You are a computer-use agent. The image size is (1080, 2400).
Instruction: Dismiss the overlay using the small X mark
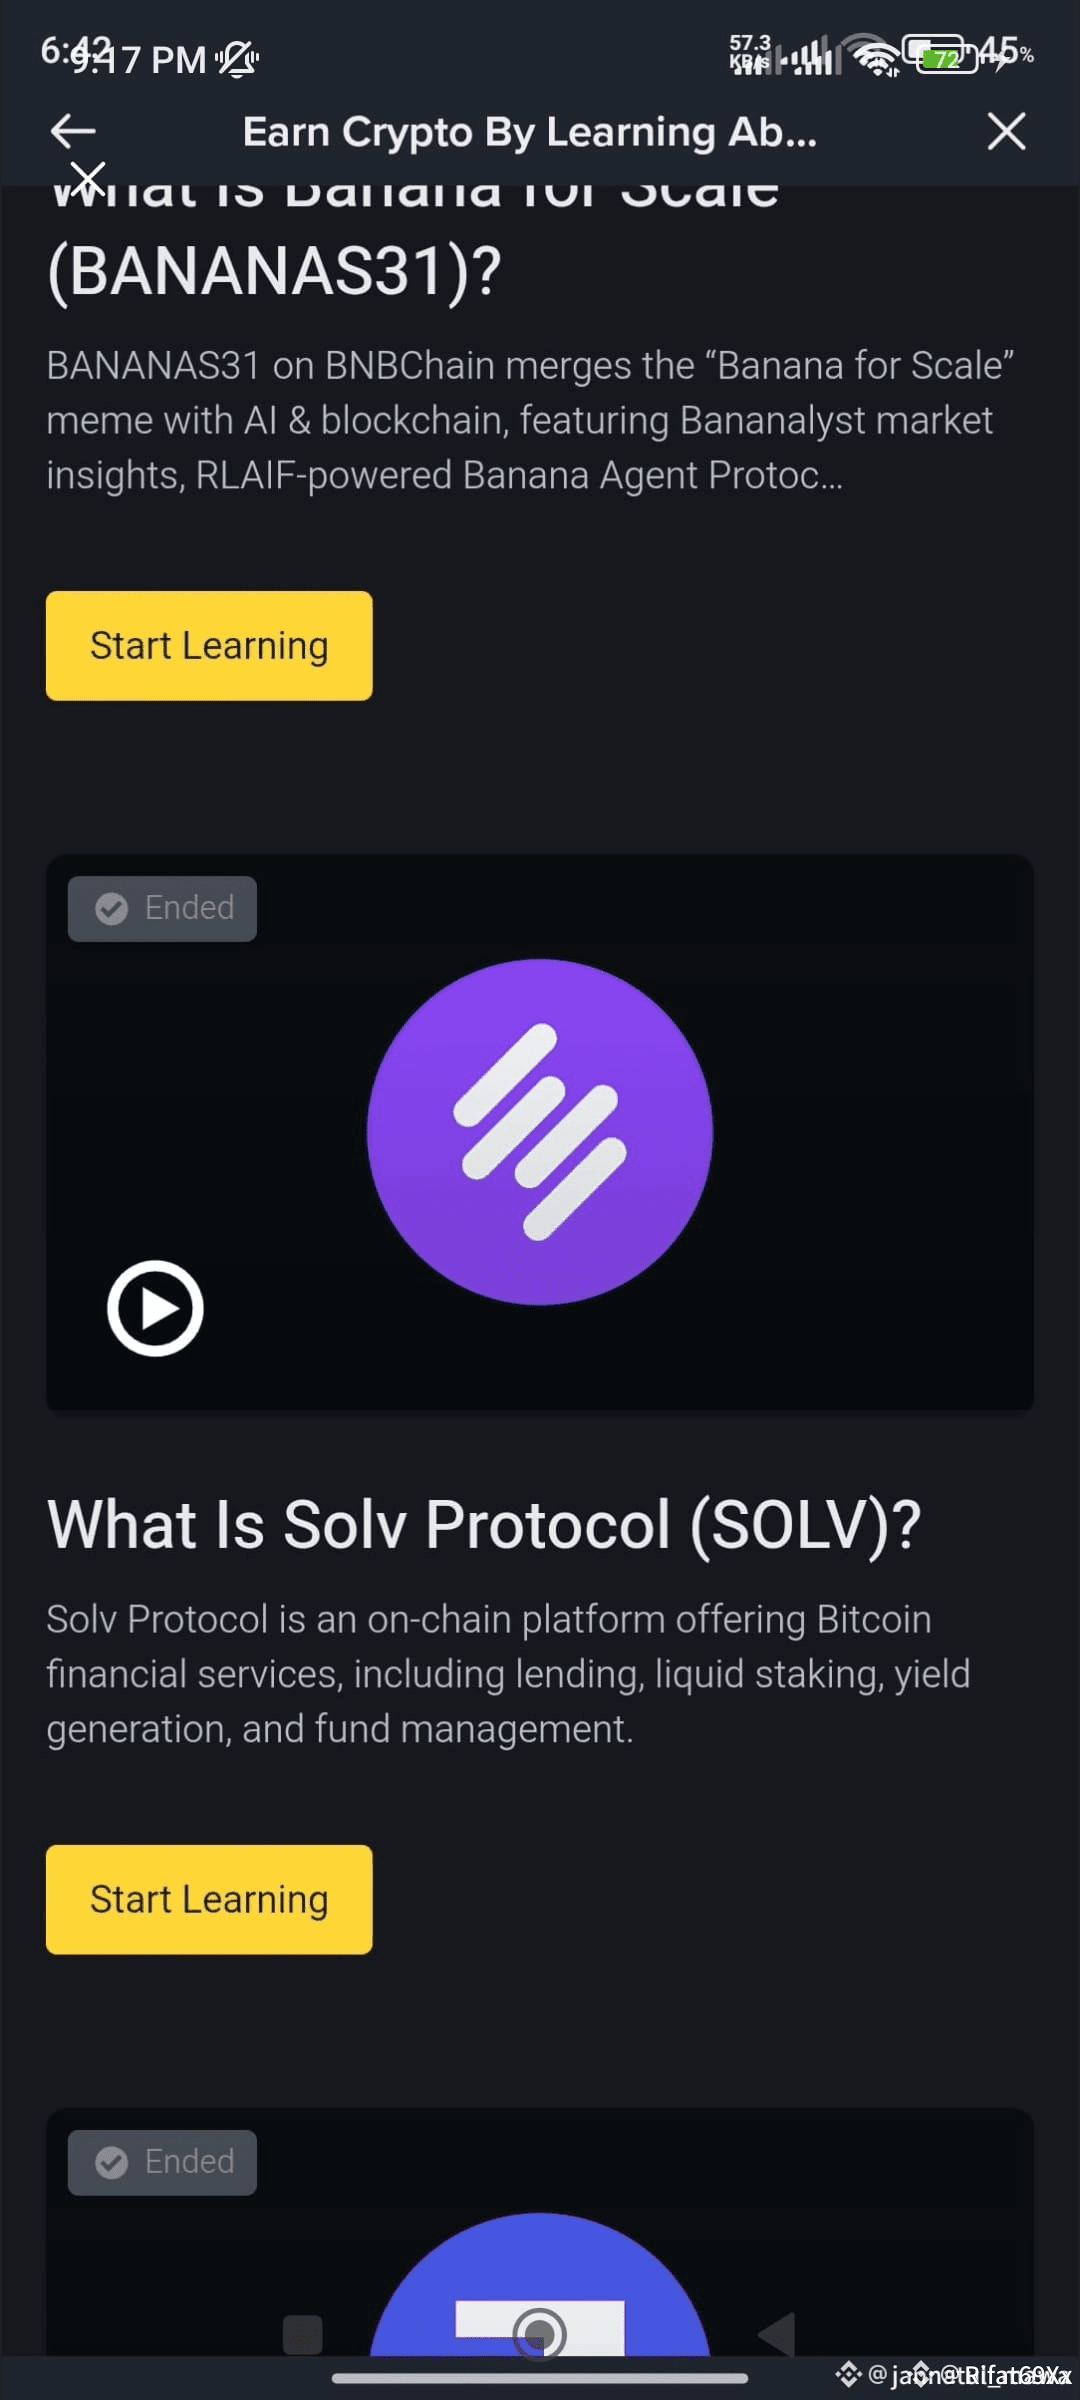point(89,179)
